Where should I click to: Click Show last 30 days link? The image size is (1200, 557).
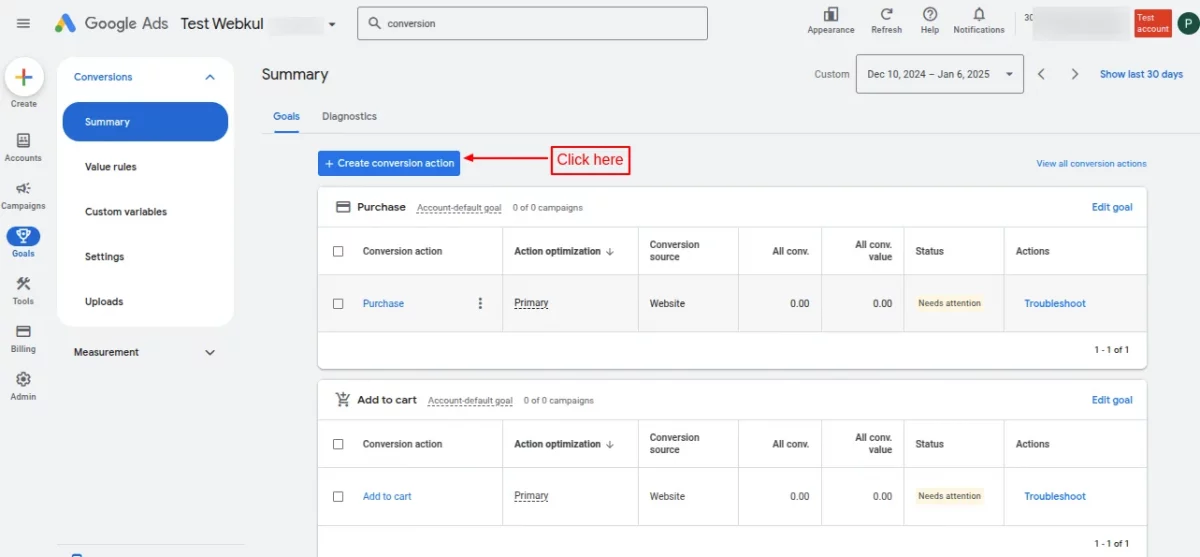[1141, 74]
